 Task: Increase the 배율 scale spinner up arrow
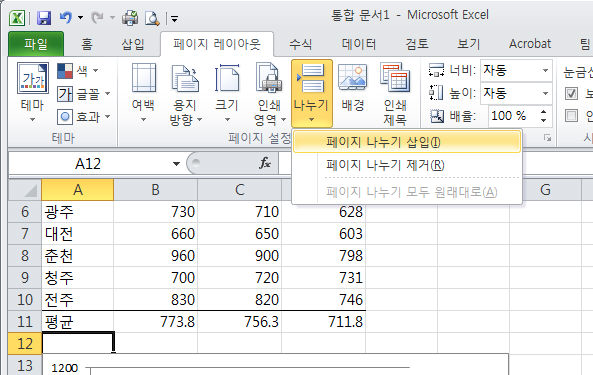(x=543, y=112)
